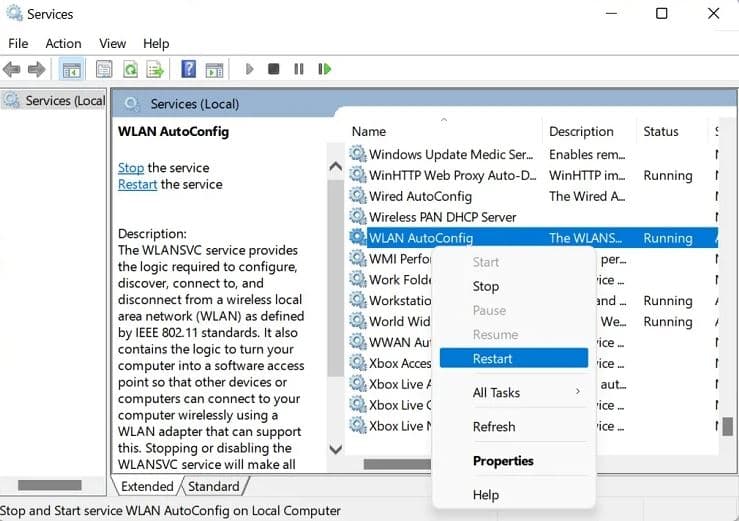Click Export List toolbar icon
Viewport: 739px width, 521px height.
(x=155, y=70)
